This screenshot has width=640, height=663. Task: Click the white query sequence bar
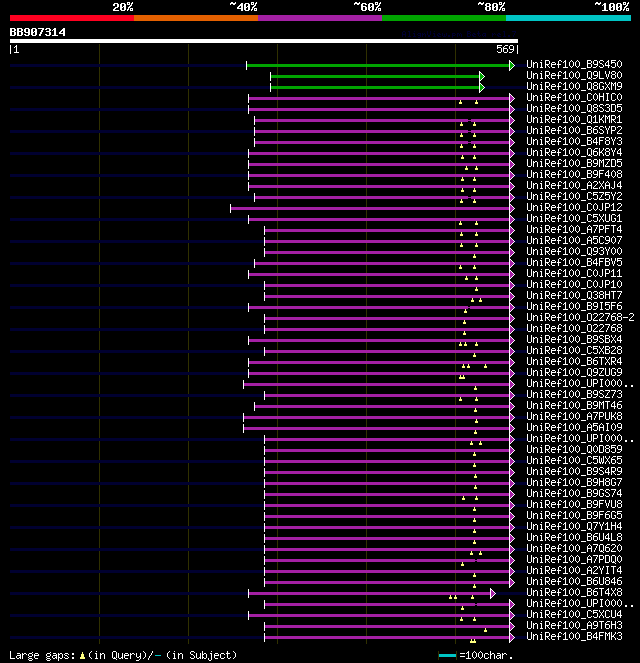click(264, 41)
